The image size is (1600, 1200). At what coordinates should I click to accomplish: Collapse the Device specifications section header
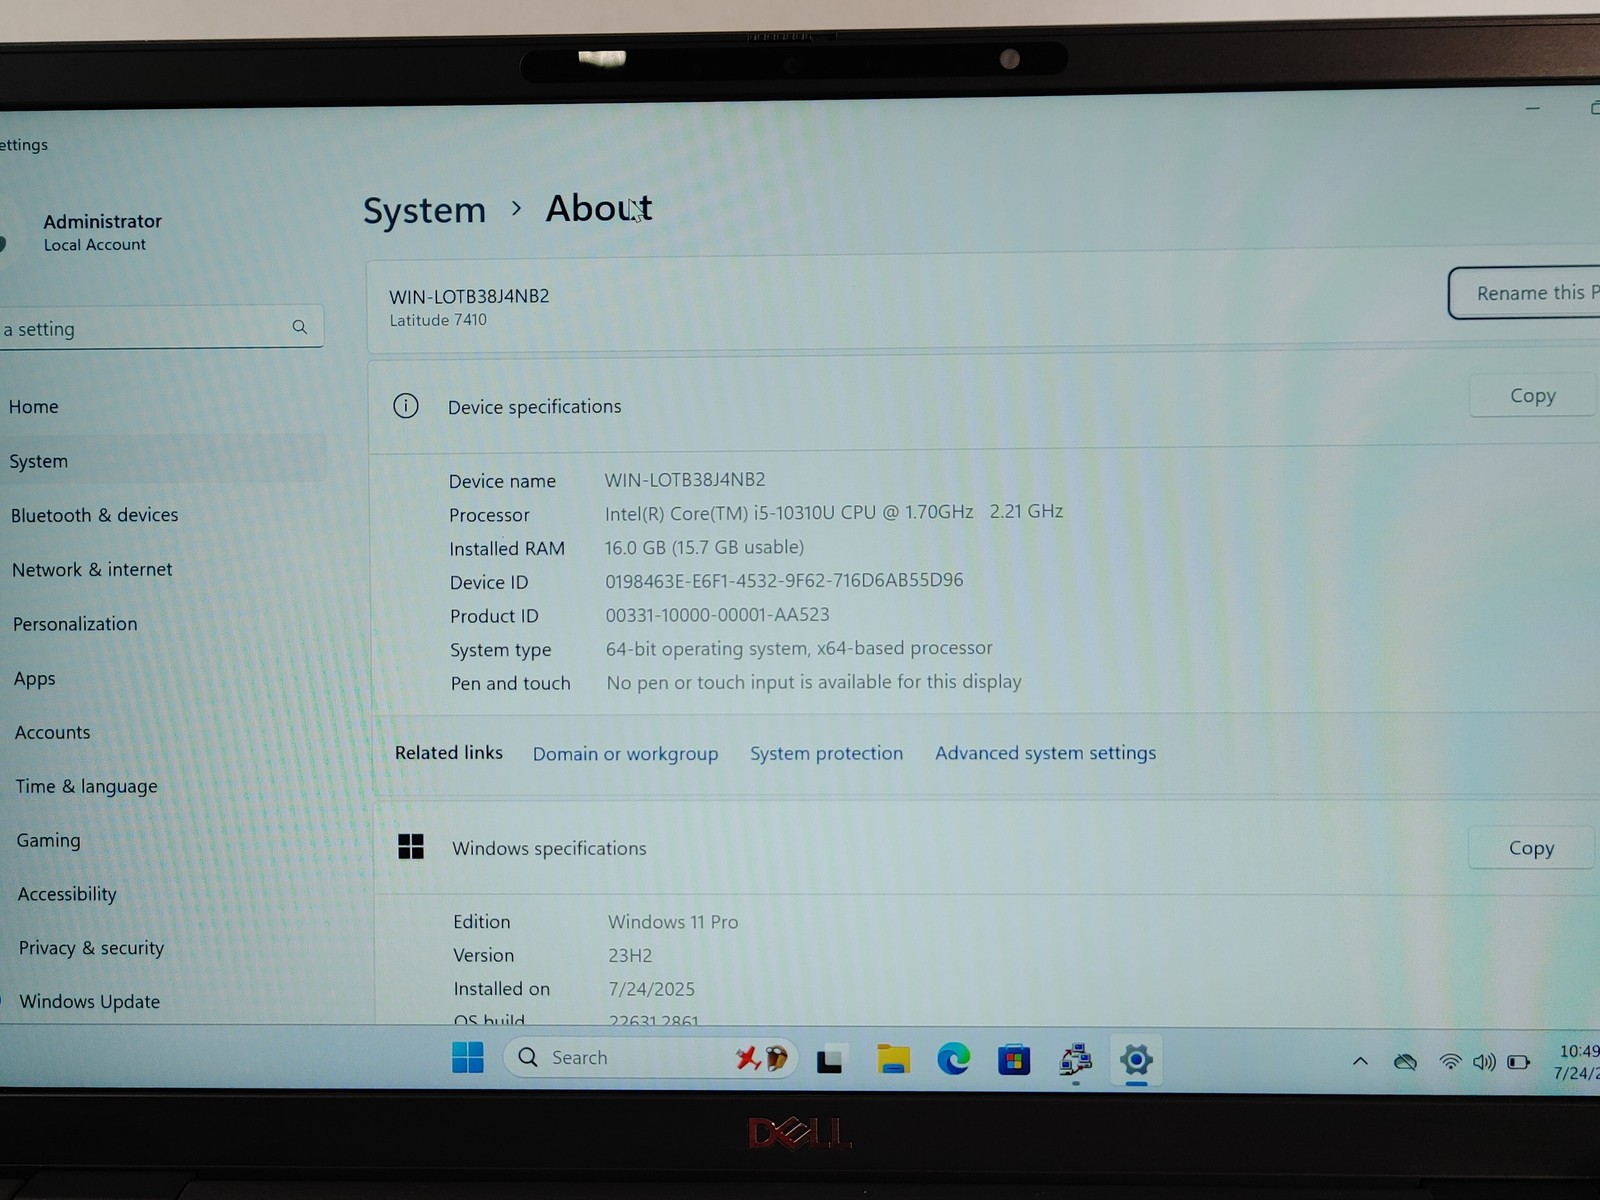985,404
